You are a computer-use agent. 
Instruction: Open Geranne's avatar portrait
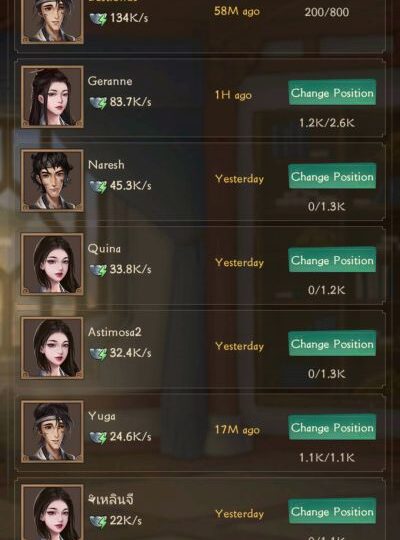click(x=52, y=97)
